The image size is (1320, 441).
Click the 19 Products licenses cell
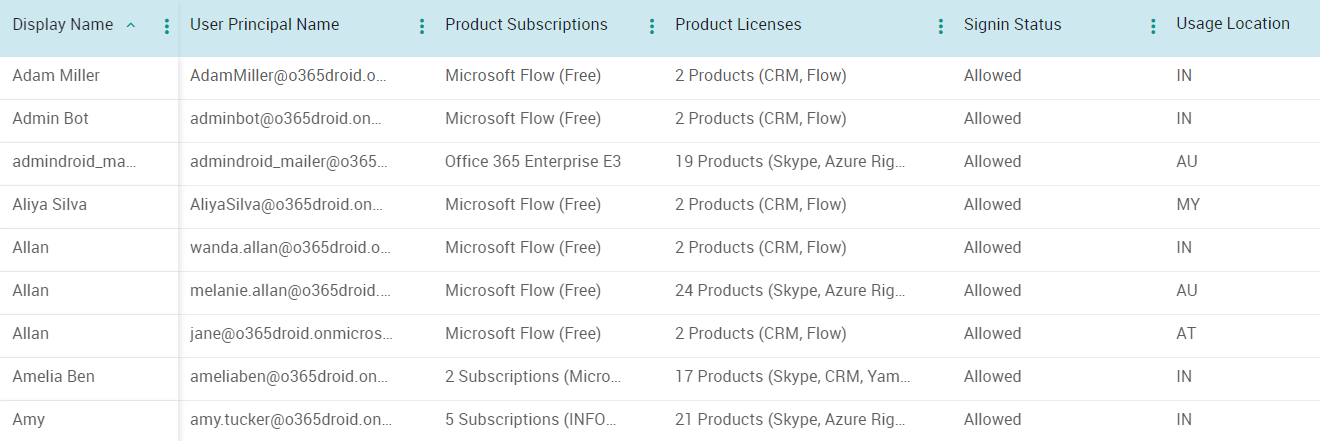pos(790,162)
